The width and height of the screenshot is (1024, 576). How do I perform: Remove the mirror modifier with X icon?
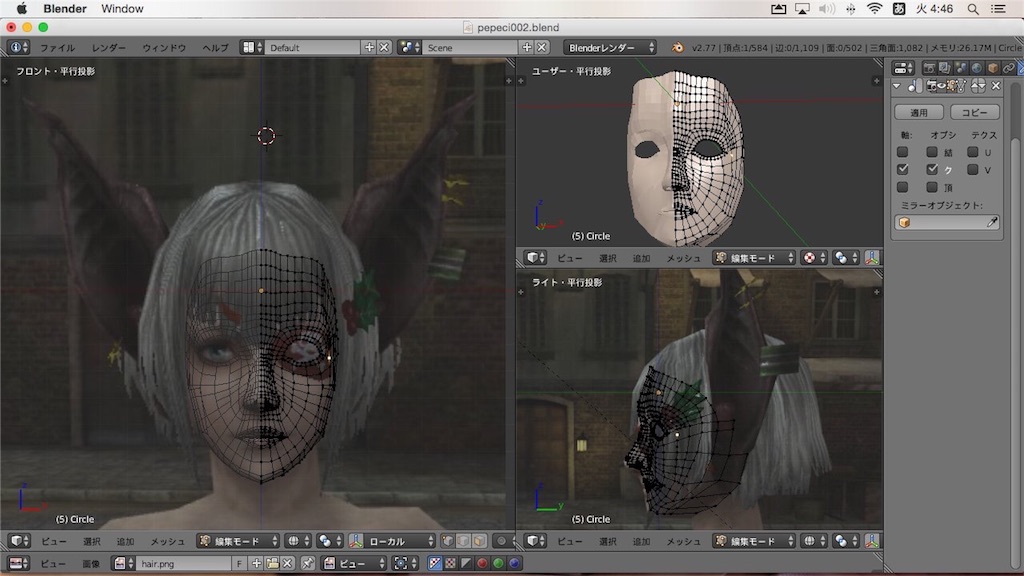tap(996, 86)
